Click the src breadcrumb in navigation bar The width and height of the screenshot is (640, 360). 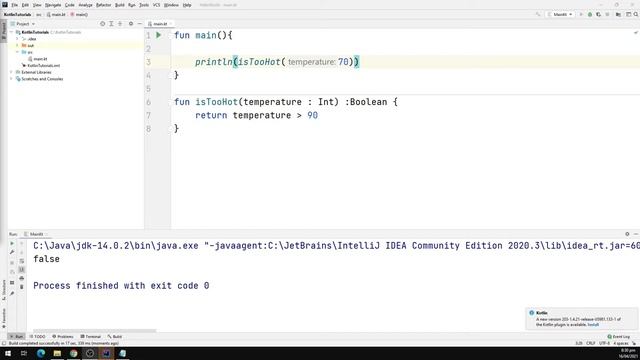(39, 14)
